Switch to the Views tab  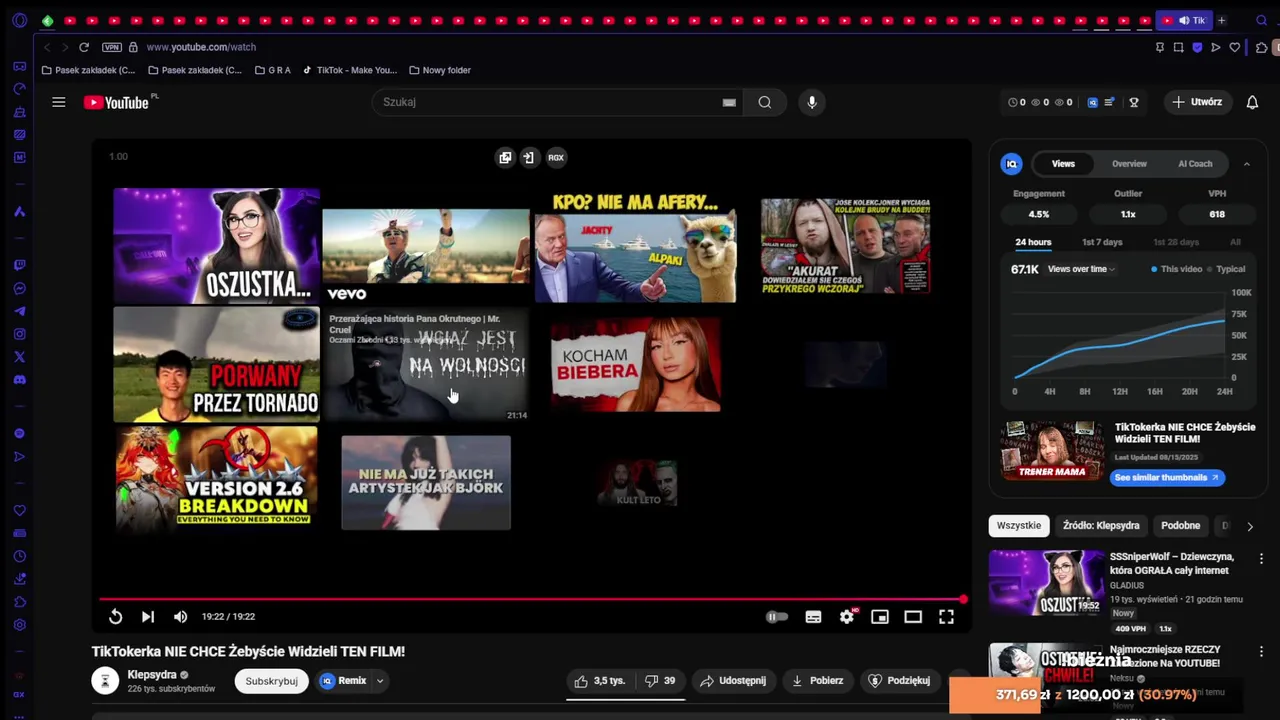click(x=1063, y=164)
